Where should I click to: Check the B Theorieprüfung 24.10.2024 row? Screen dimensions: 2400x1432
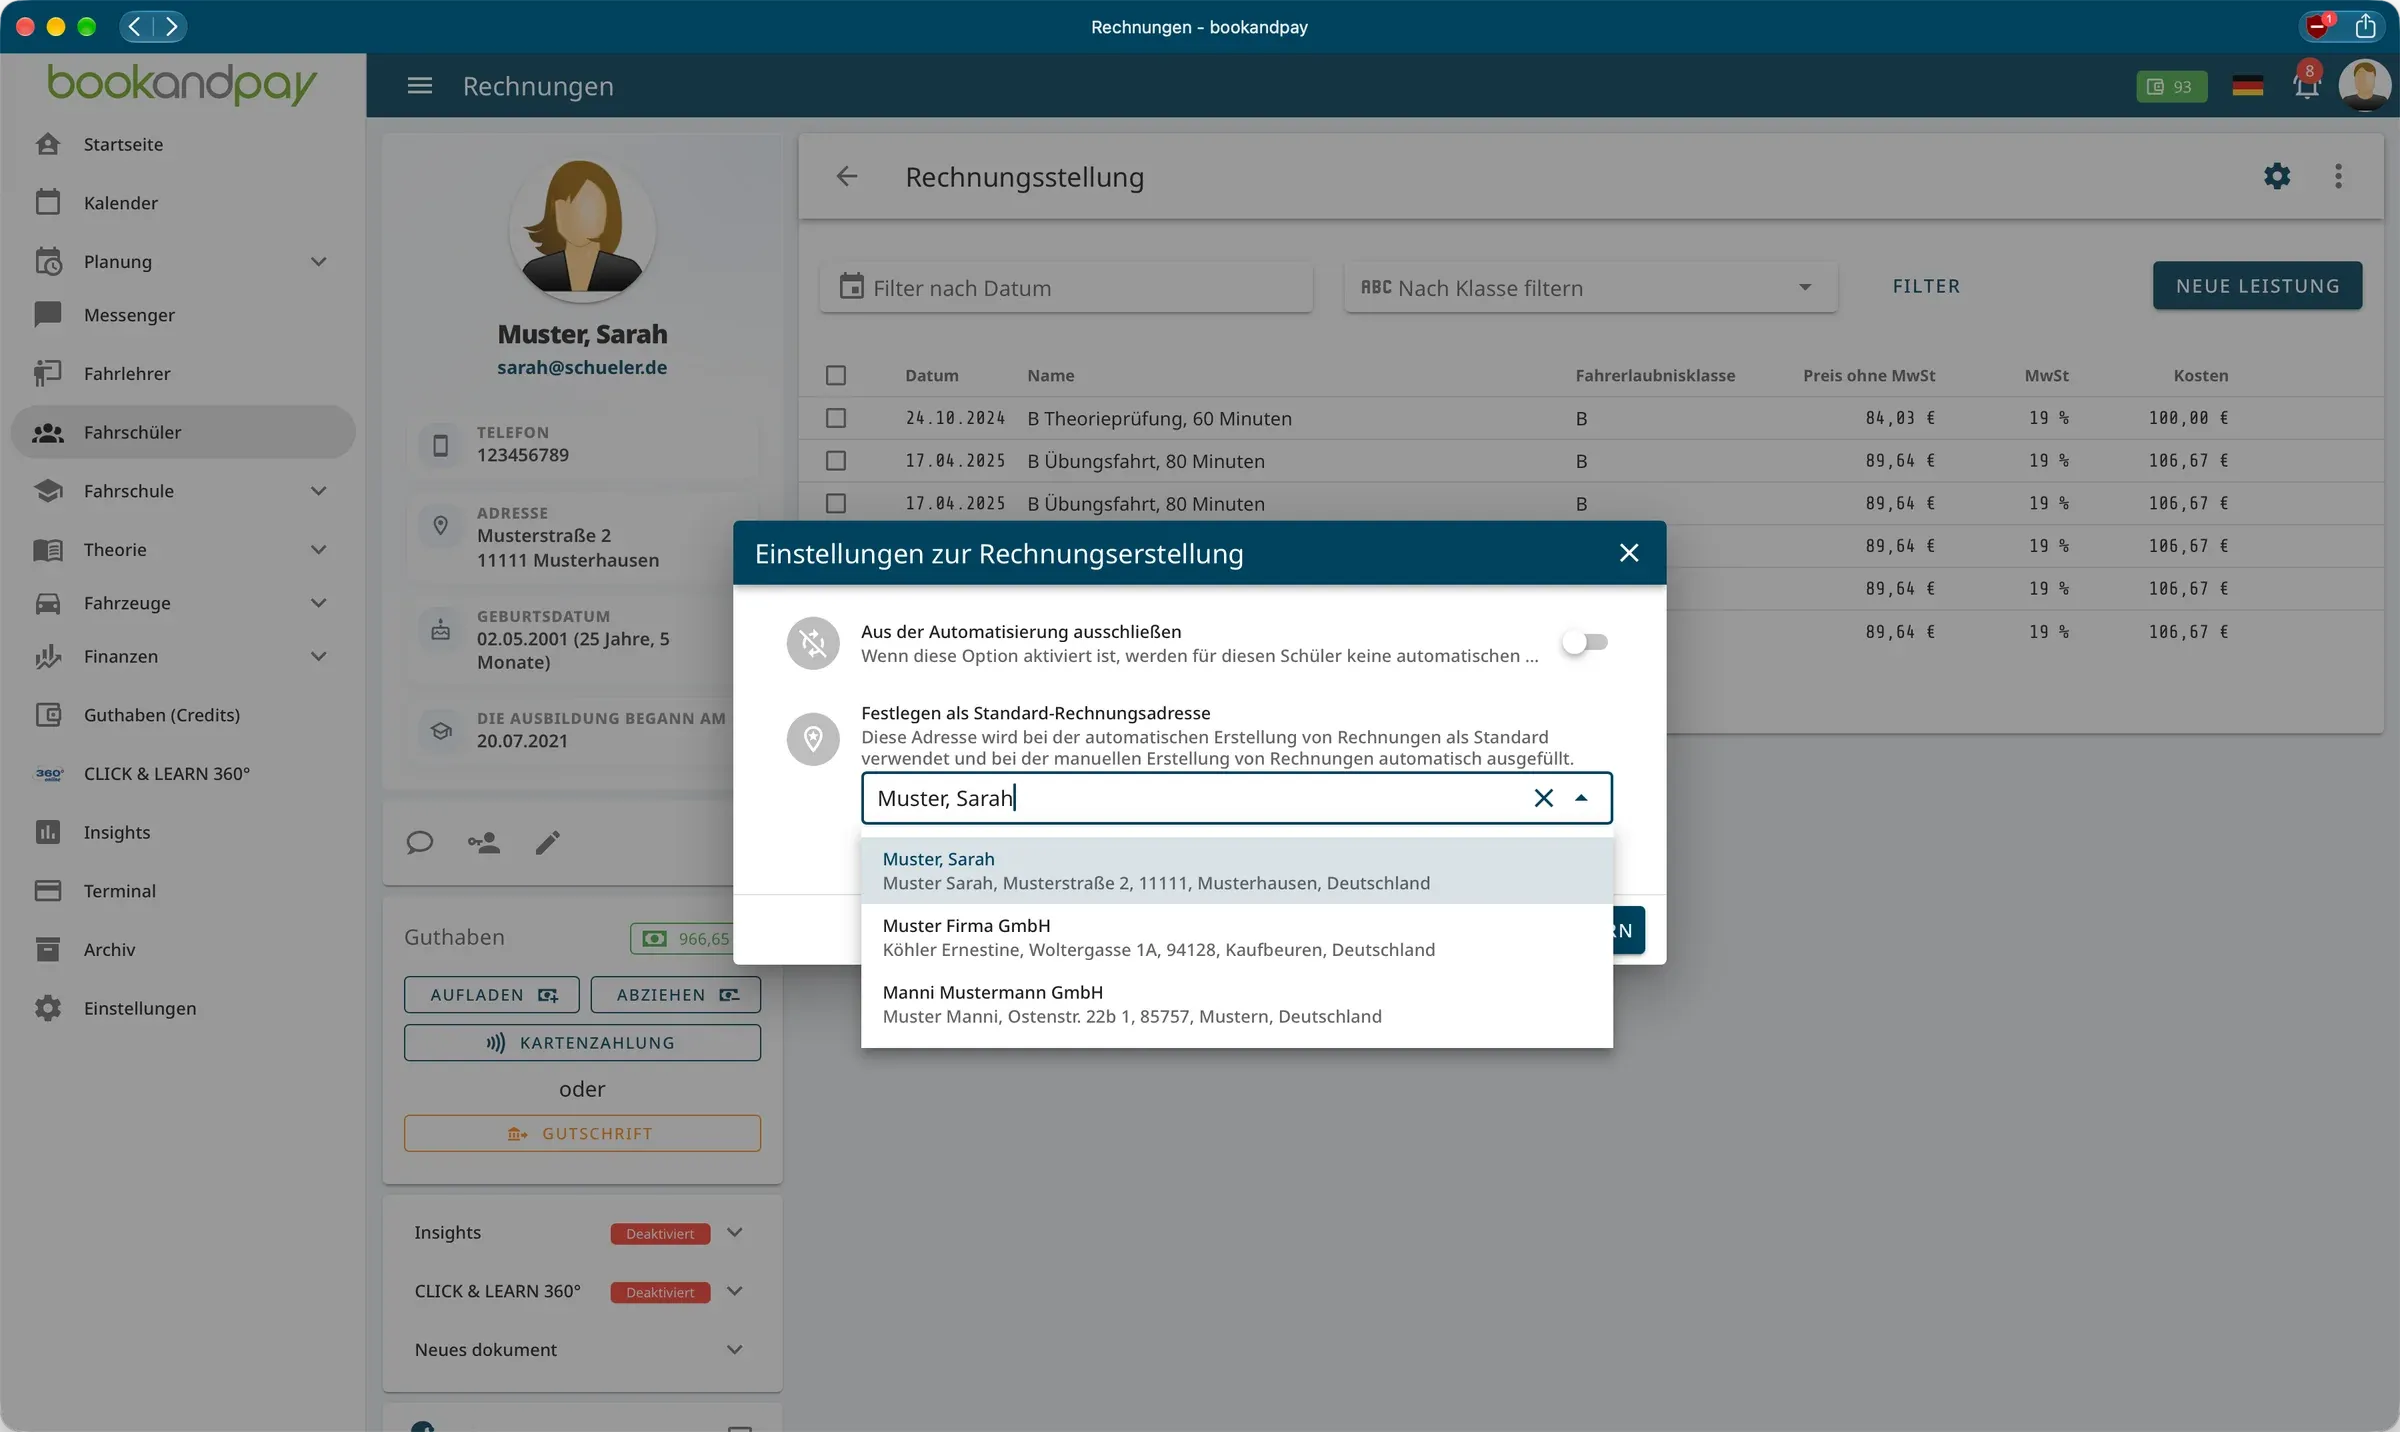pyautogui.click(x=836, y=418)
